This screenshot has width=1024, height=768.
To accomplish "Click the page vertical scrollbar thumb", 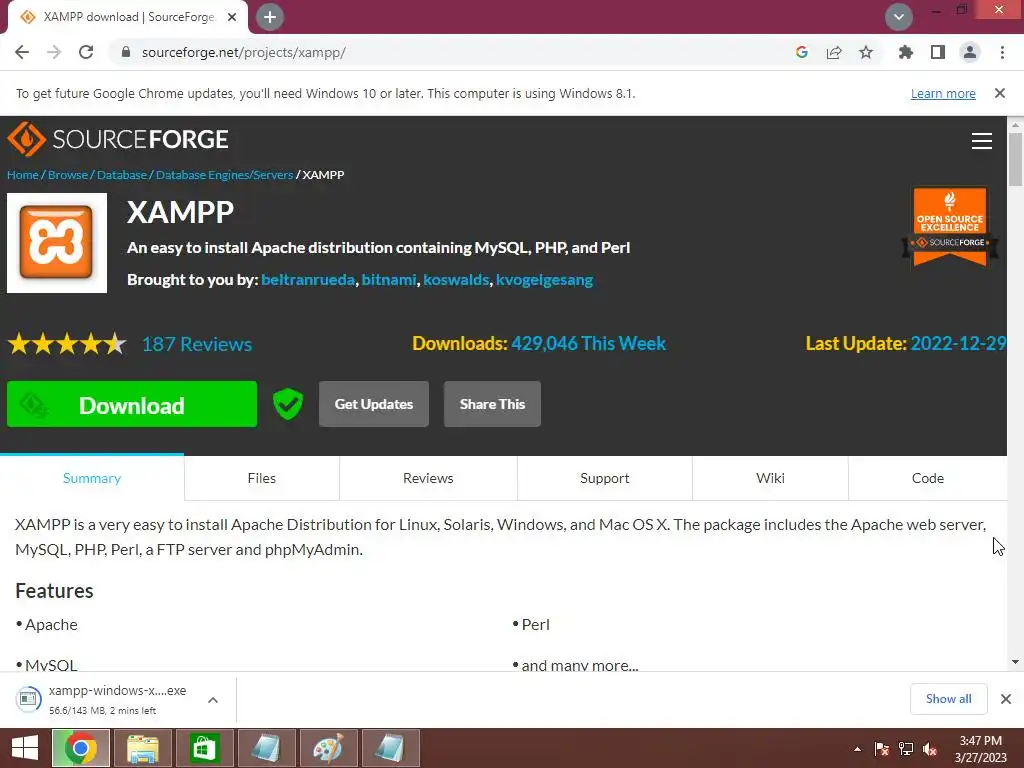I will [1015, 159].
